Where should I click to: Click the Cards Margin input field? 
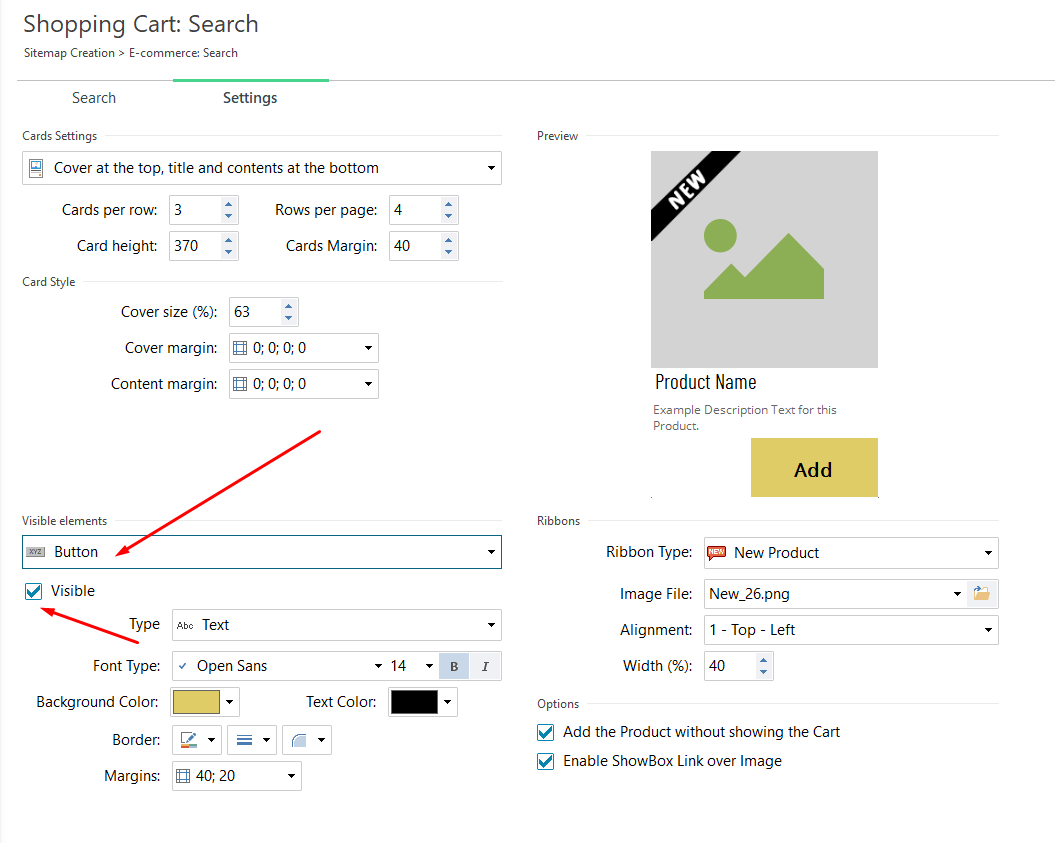(415, 246)
